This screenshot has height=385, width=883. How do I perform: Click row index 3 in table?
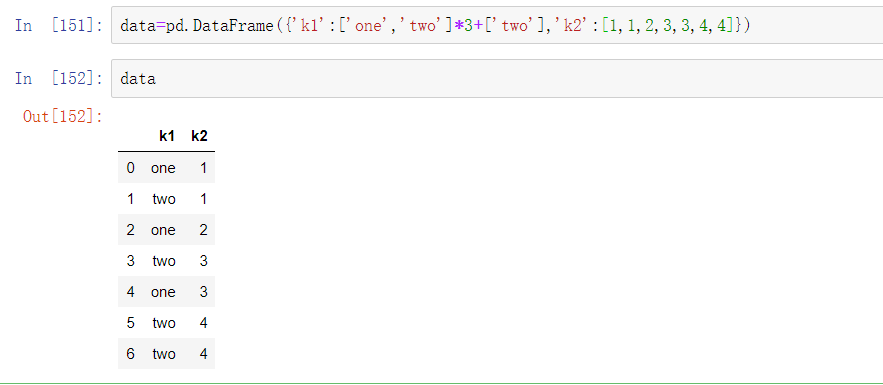(x=131, y=261)
